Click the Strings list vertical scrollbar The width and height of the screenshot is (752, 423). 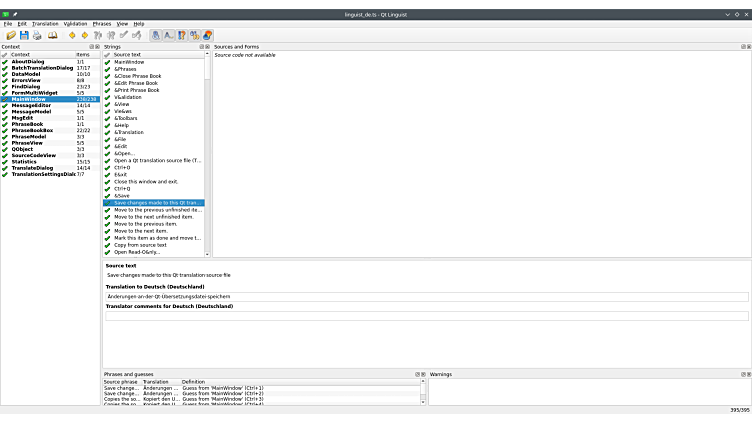(x=207, y=150)
